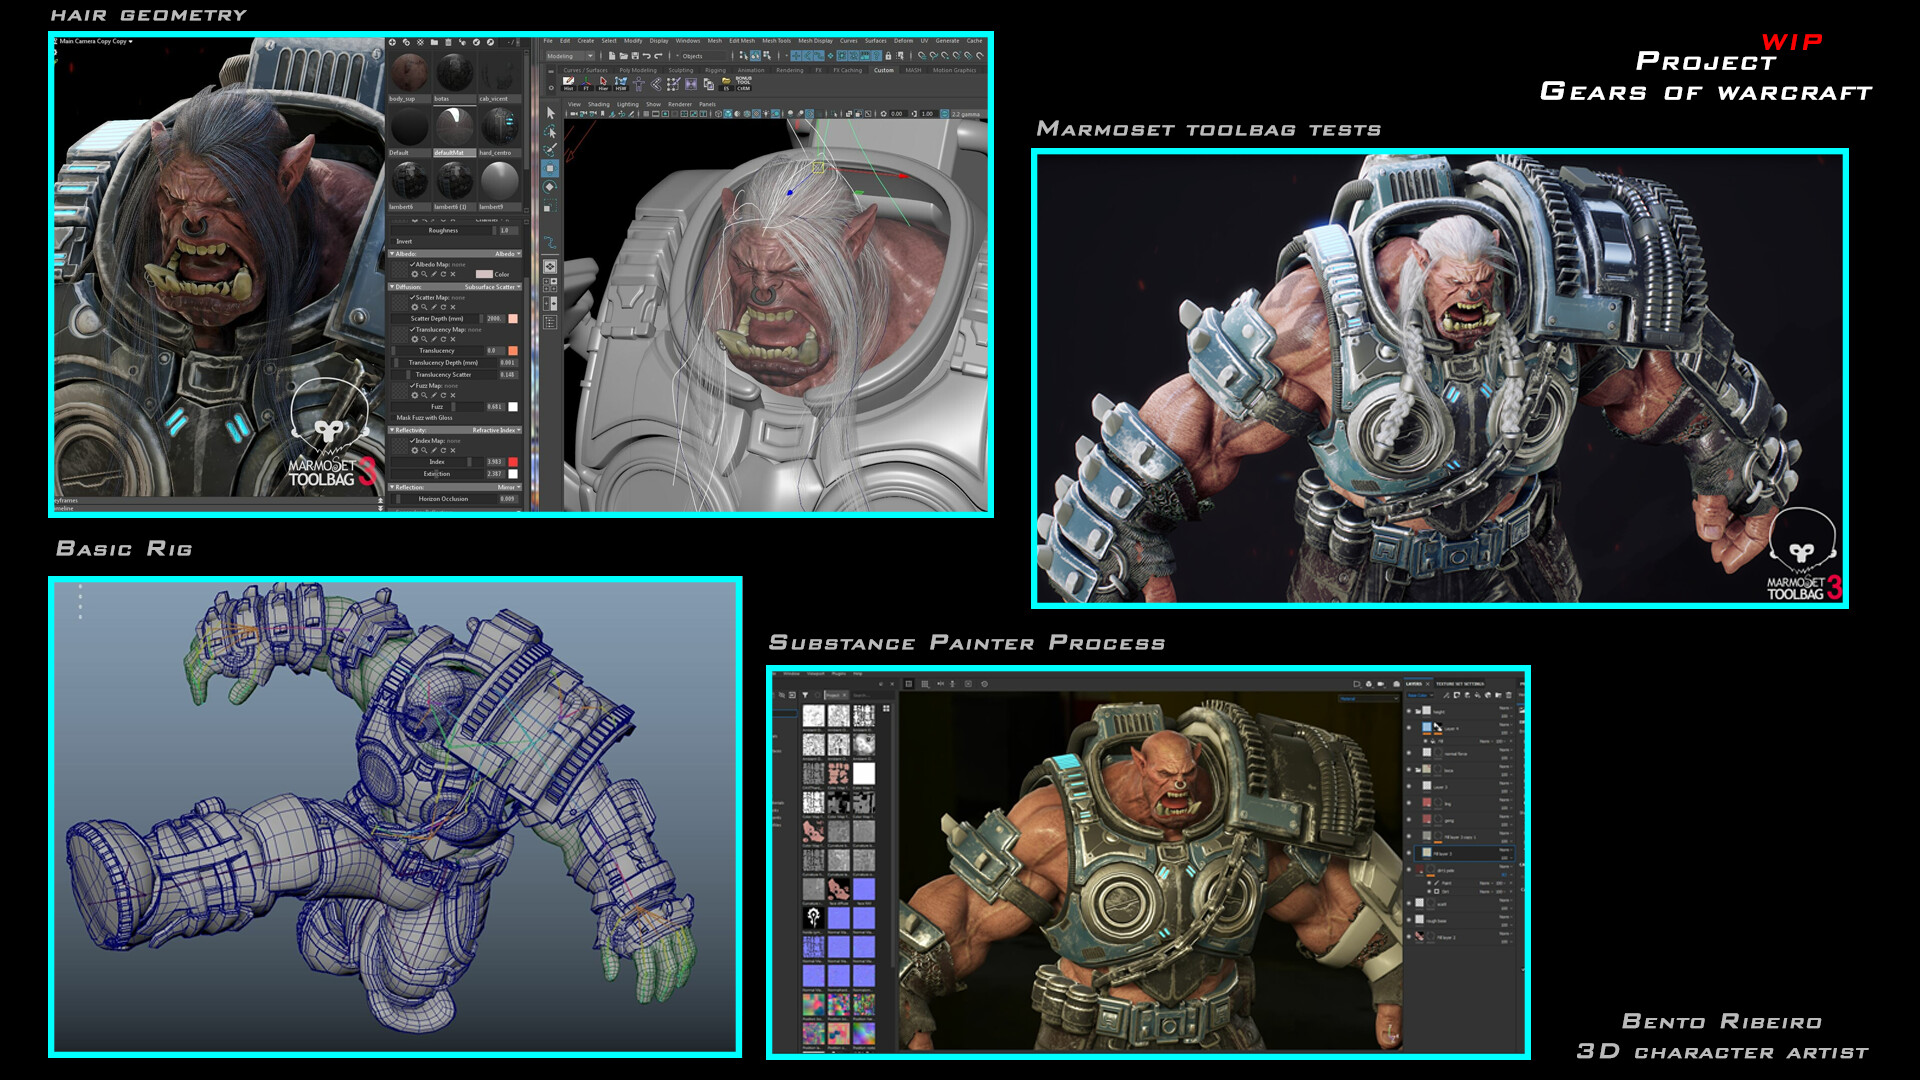Click the FT freeze transform shelf icon
Image resolution: width=1920 pixels, height=1080 pixels.
point(586,83)
